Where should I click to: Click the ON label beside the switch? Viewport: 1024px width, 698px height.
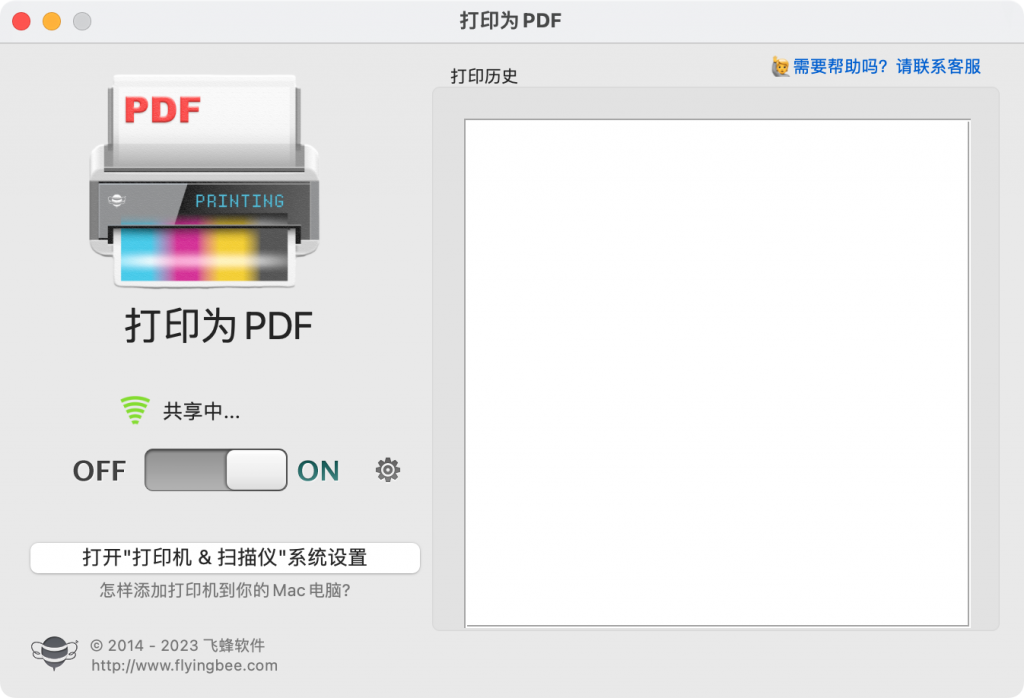[x=317, y=470]
